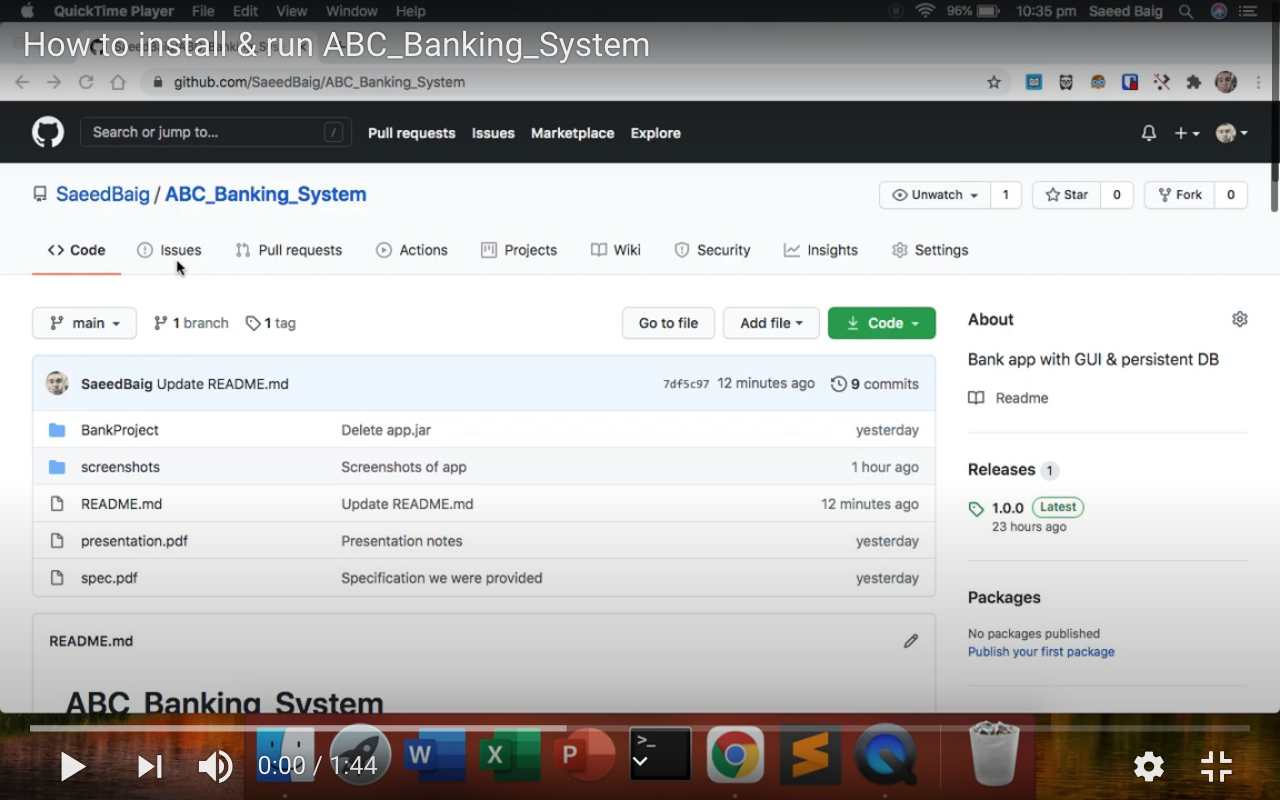Open Chrome extensions puzzle icon
The height and width of the screenshot is (800, 1280).
click(1193, 82)
